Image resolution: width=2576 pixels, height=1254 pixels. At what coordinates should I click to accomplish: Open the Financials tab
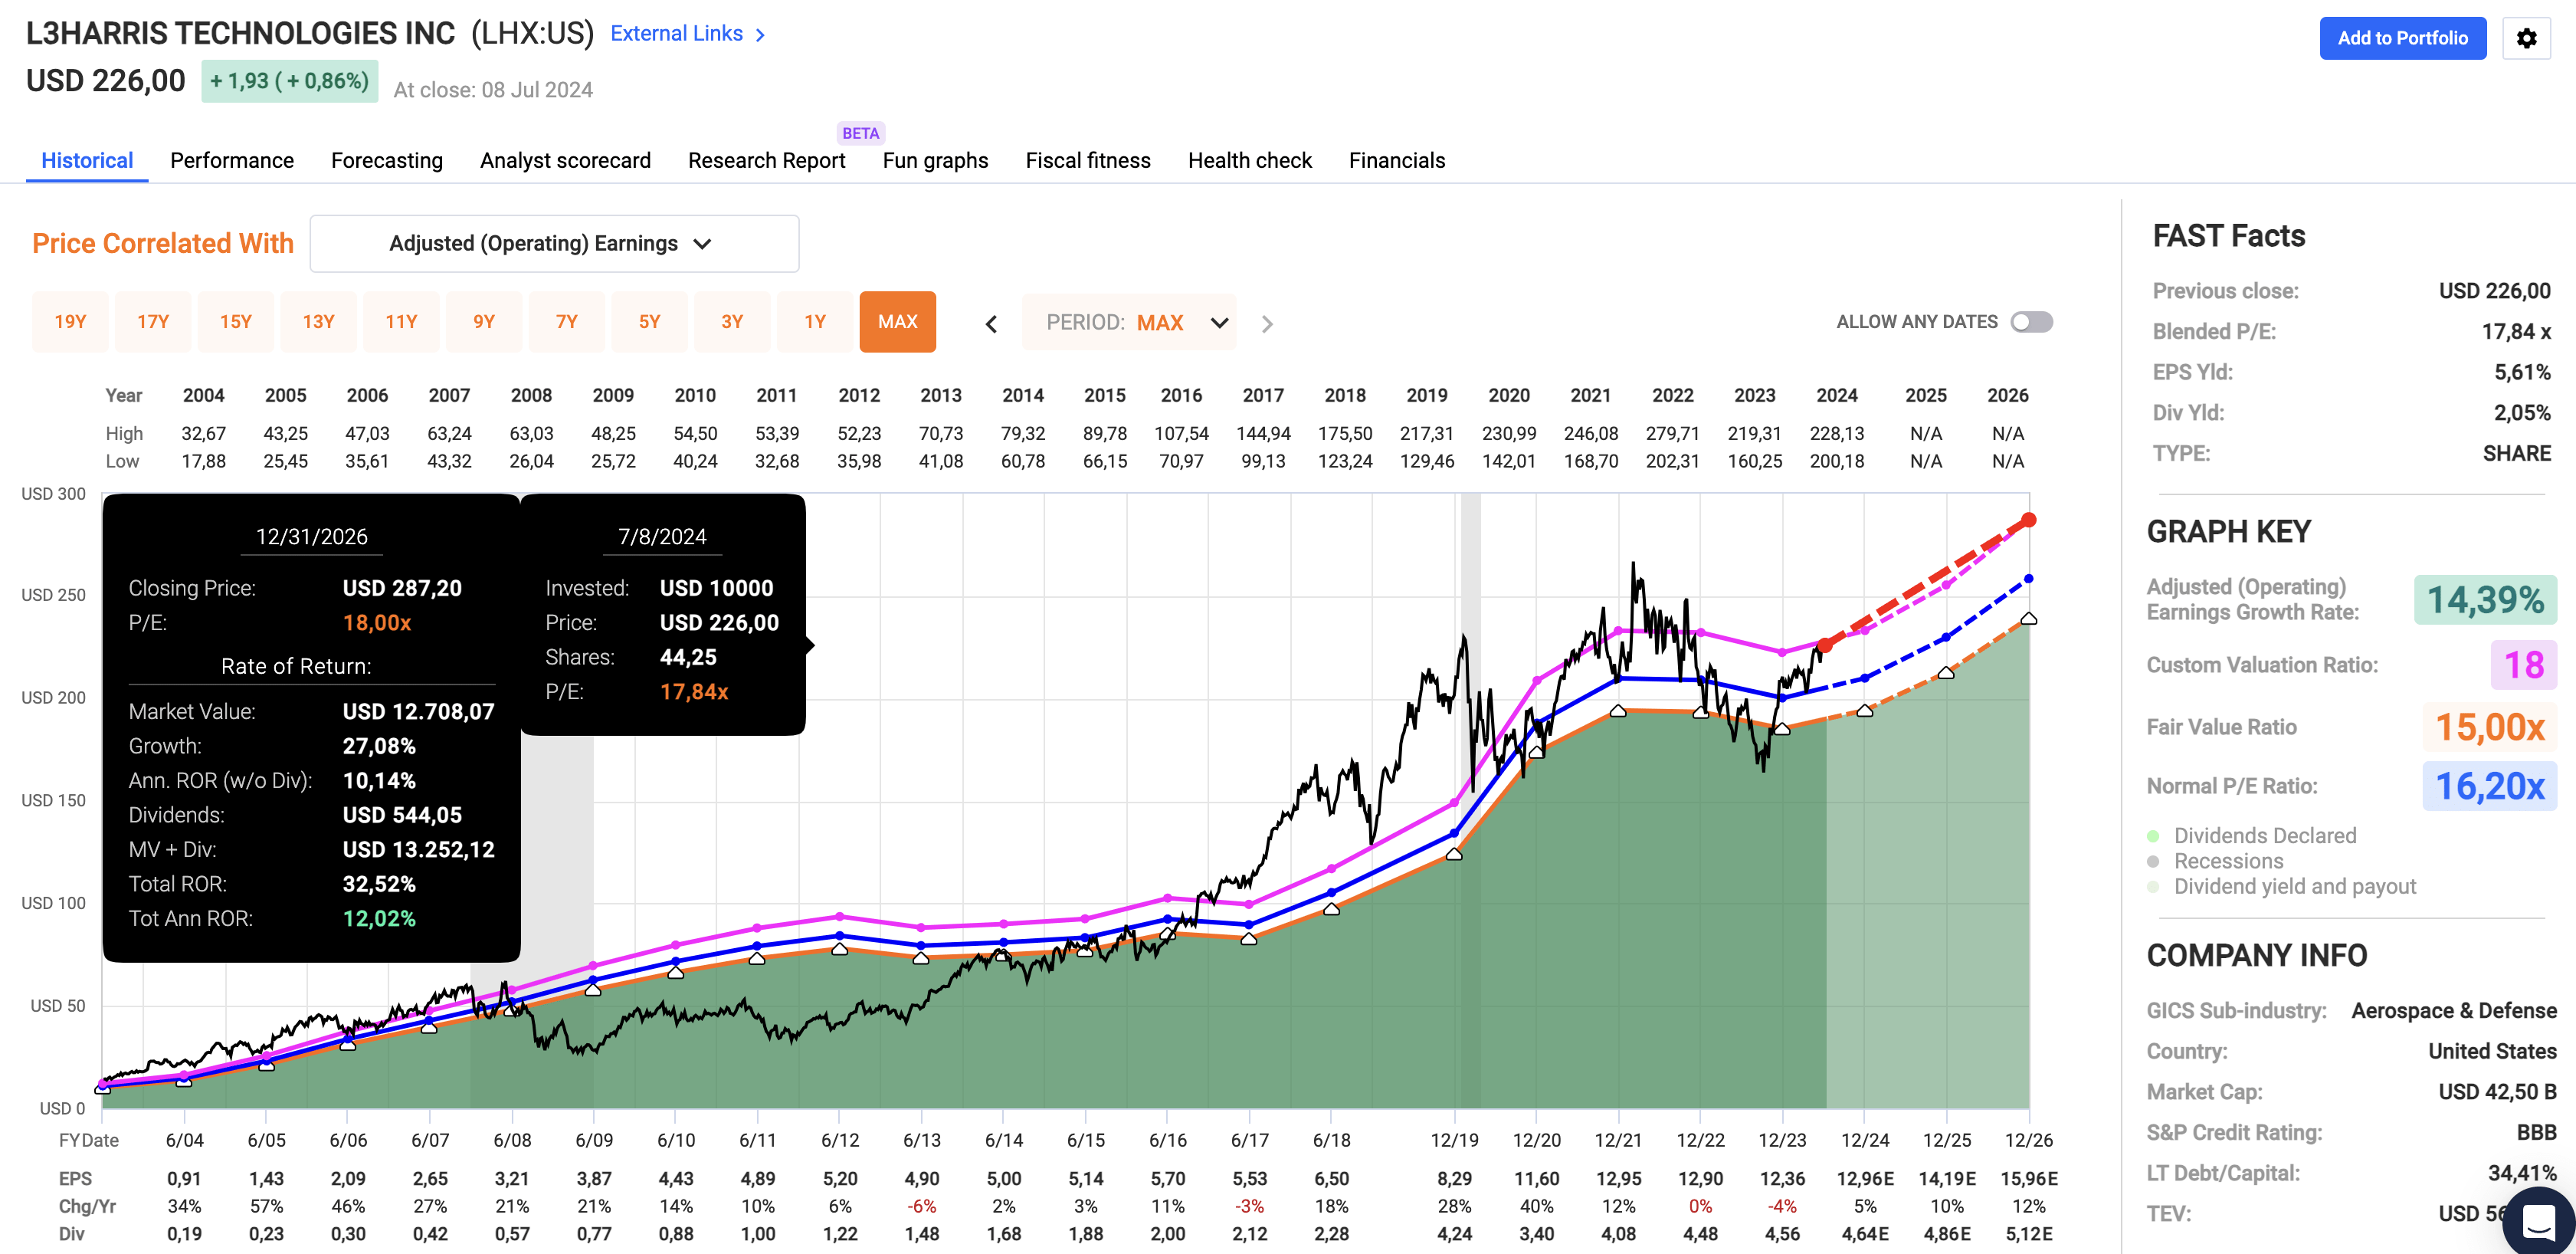click(1397, 160)
